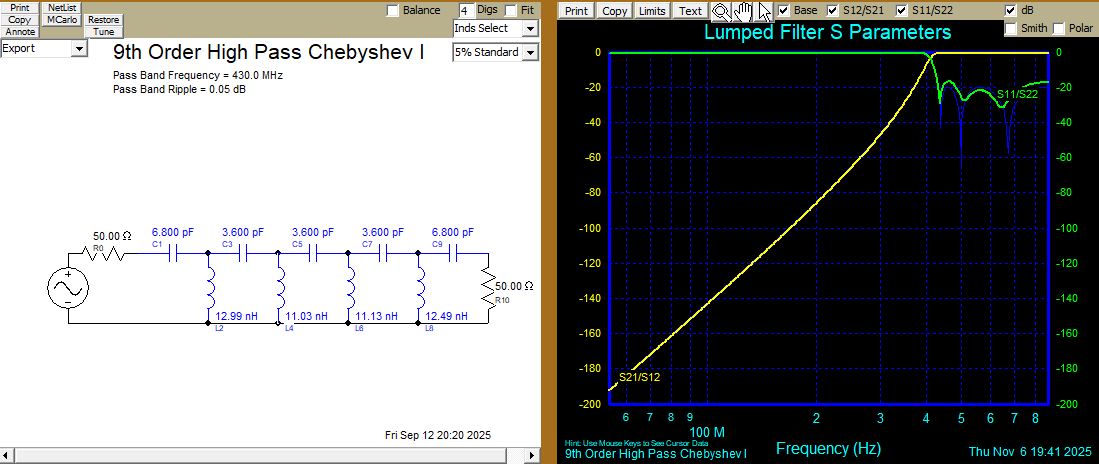
Task: Click the Digs number input field
Action: pyautogui.click(x=464, y=10)
